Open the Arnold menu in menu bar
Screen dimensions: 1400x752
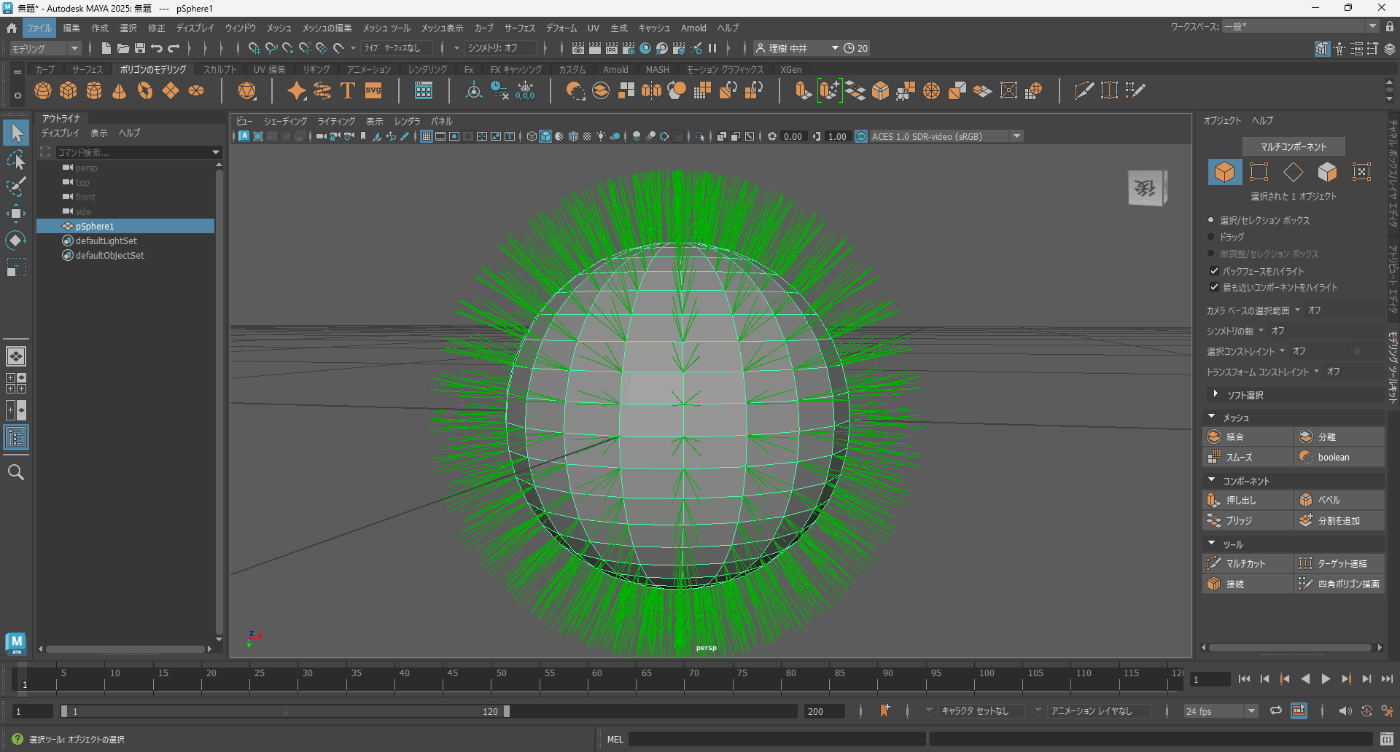pos(693,28)
